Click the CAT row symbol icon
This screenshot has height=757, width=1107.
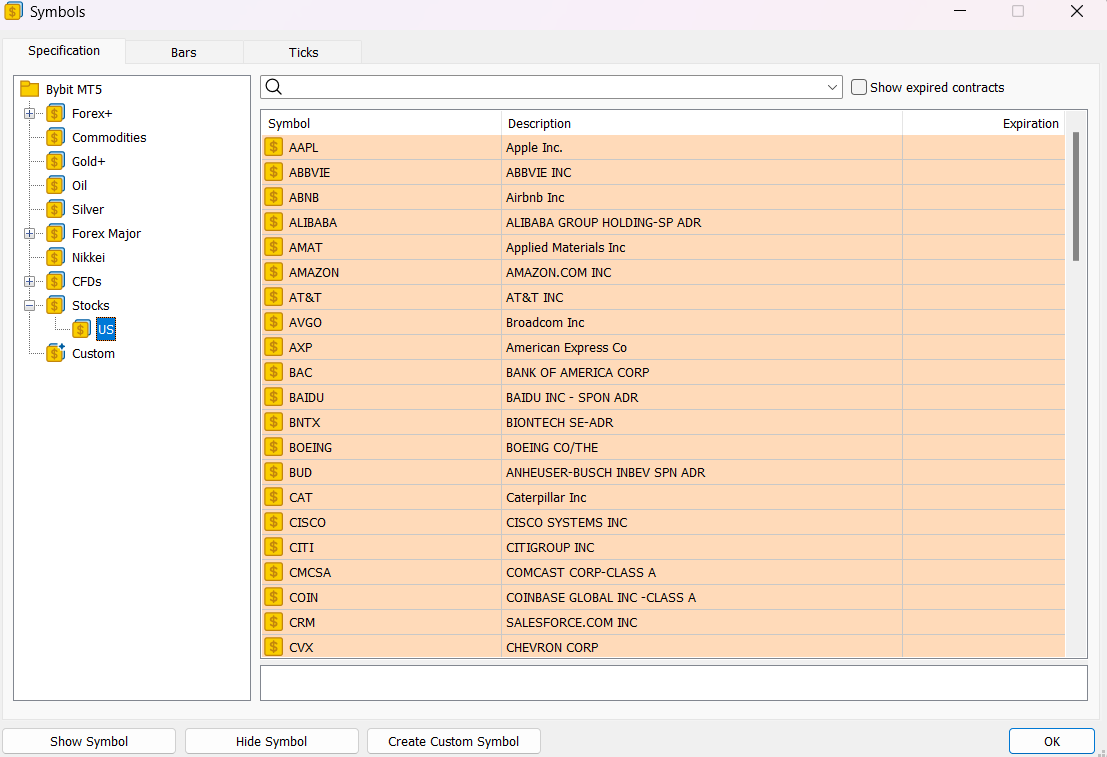(273, 497)
